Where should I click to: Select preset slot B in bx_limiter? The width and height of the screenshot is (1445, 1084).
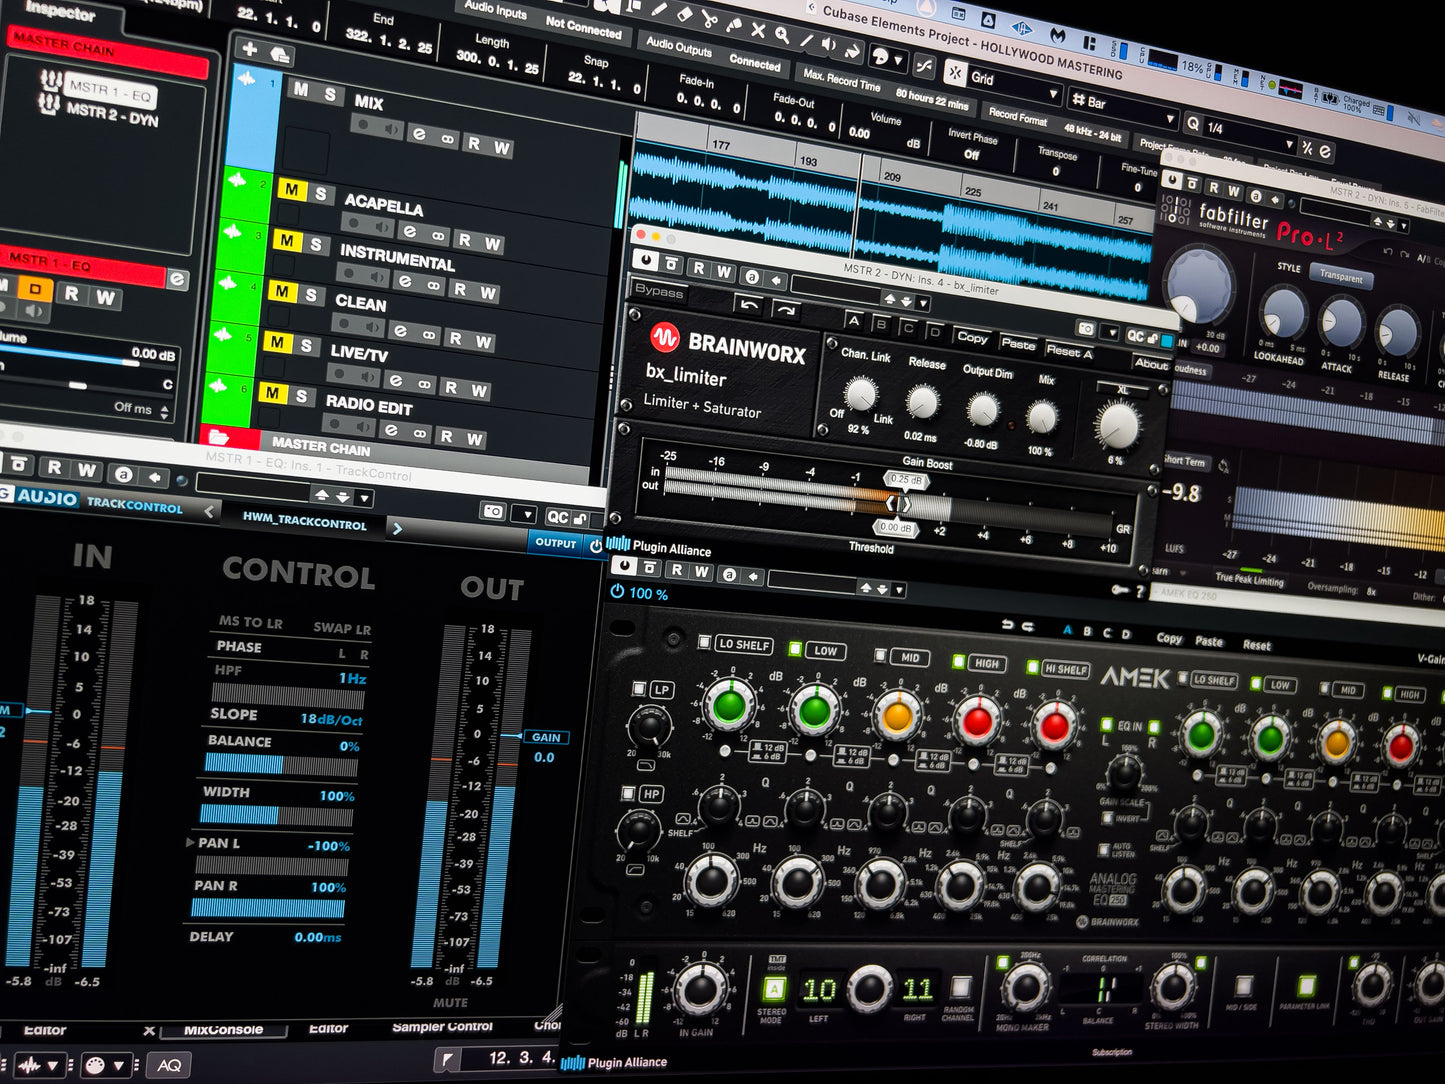point(881,324)
